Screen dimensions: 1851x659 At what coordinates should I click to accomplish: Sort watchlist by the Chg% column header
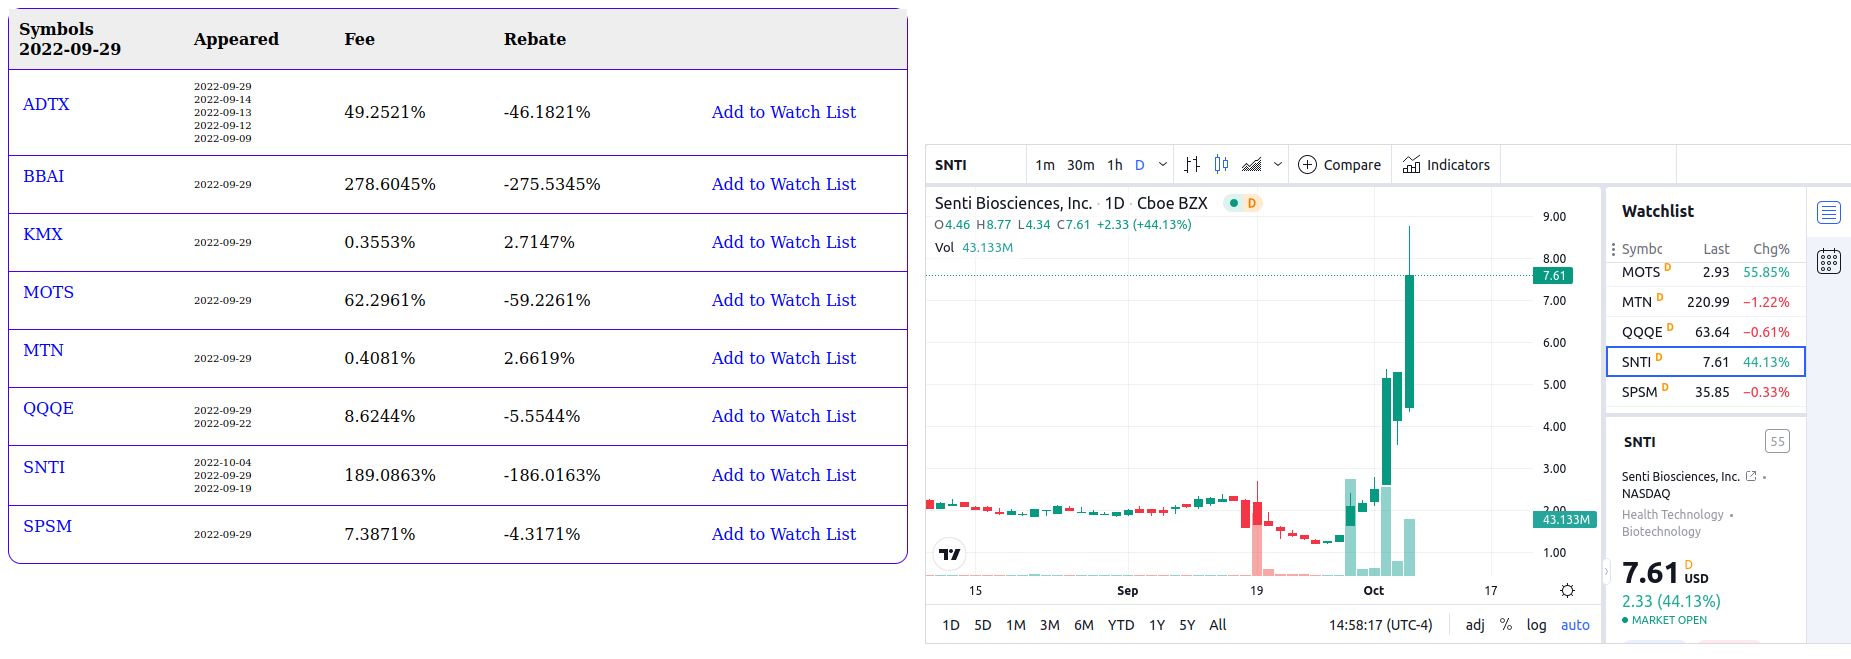[x=1771, y=249]
